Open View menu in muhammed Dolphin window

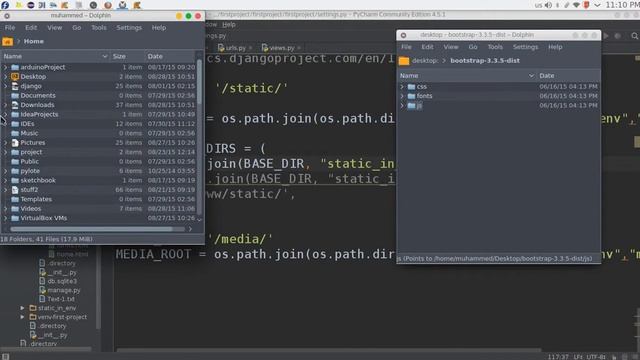coord(54,27)
